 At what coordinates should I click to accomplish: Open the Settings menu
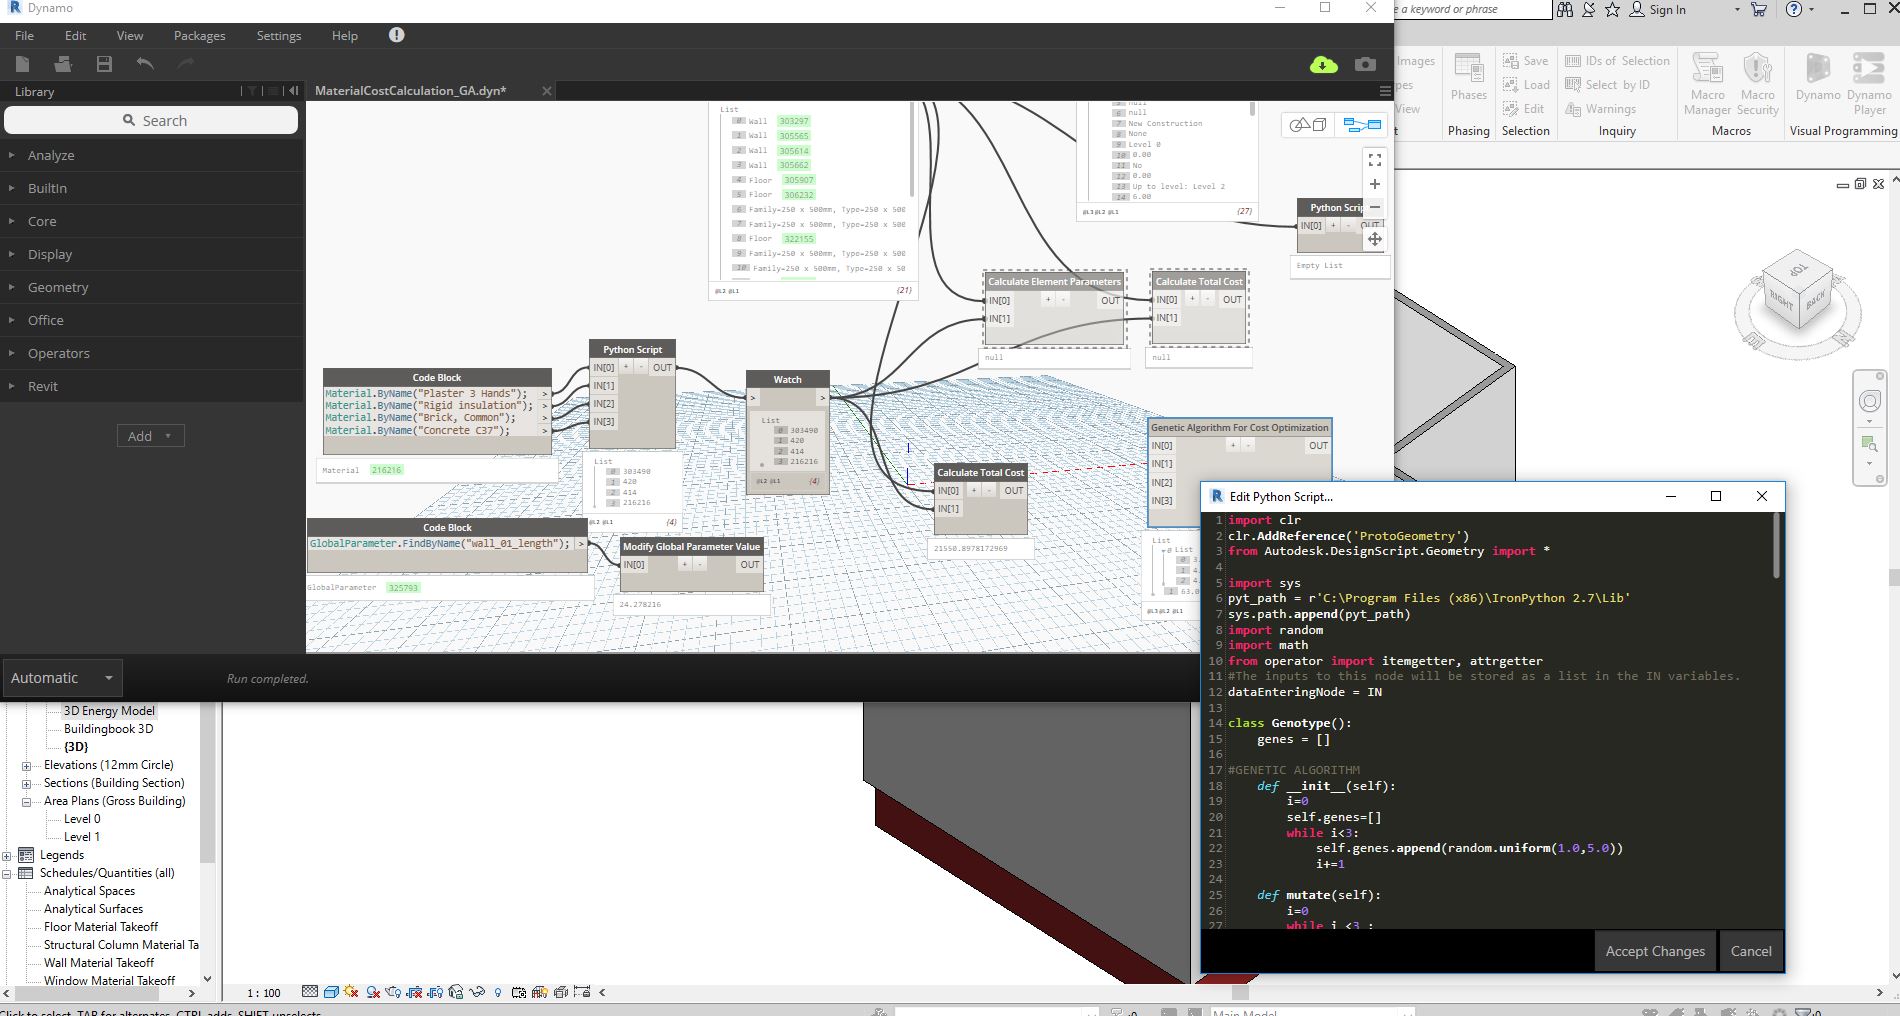[x=278, y=36]
